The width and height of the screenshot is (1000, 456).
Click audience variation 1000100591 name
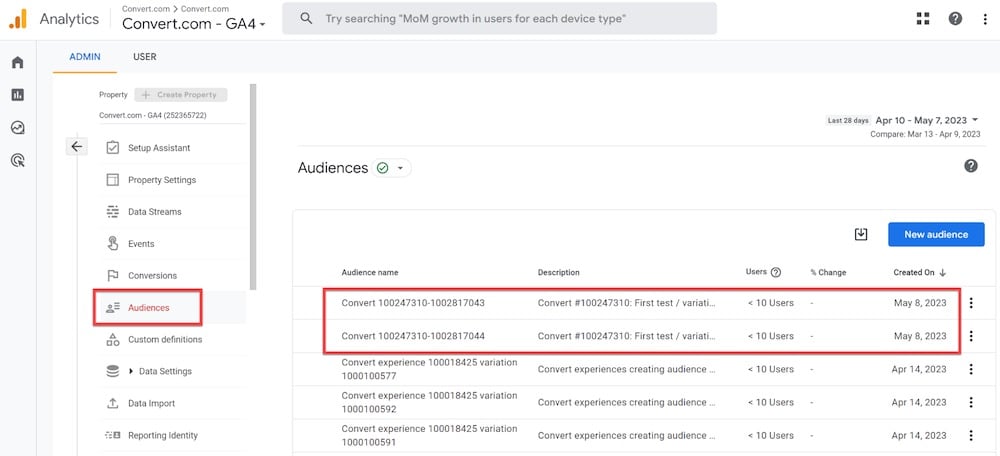429,436
